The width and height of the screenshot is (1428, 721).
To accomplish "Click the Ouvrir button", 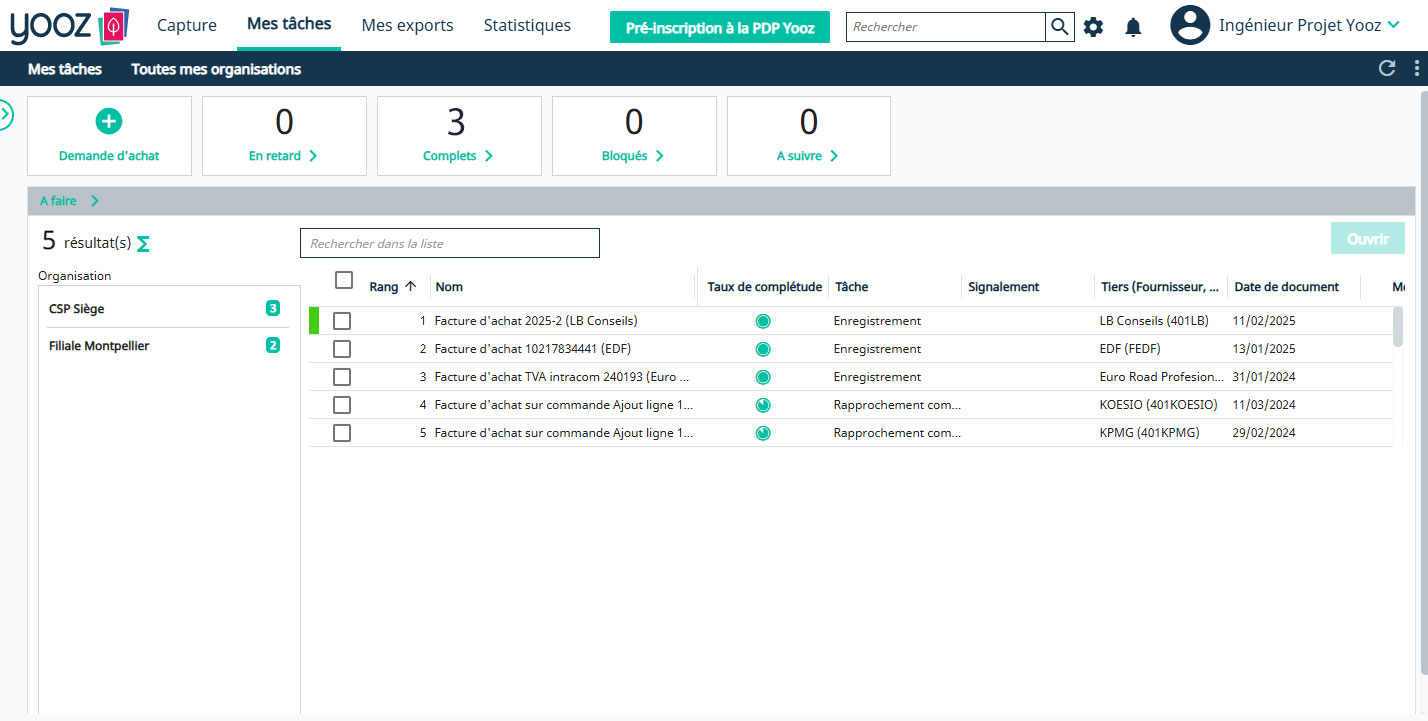I will tap(1368, 239).
